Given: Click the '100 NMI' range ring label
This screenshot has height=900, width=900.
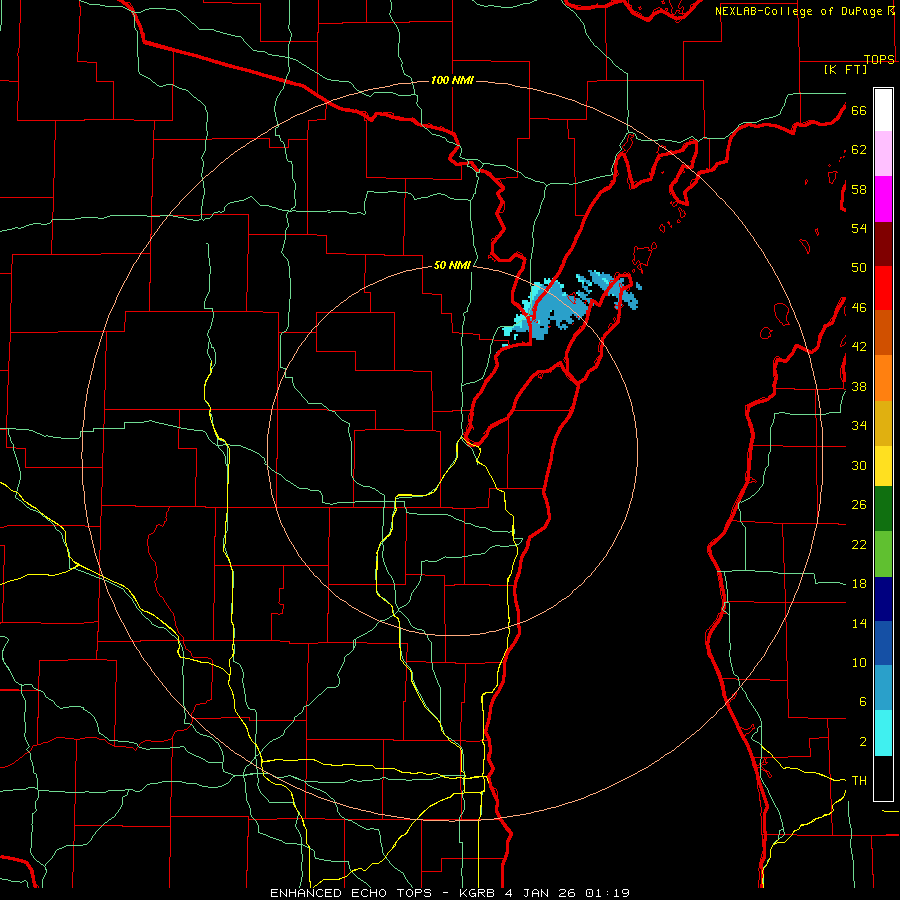Looking at the screenshot, I should (x=452, y=80).
